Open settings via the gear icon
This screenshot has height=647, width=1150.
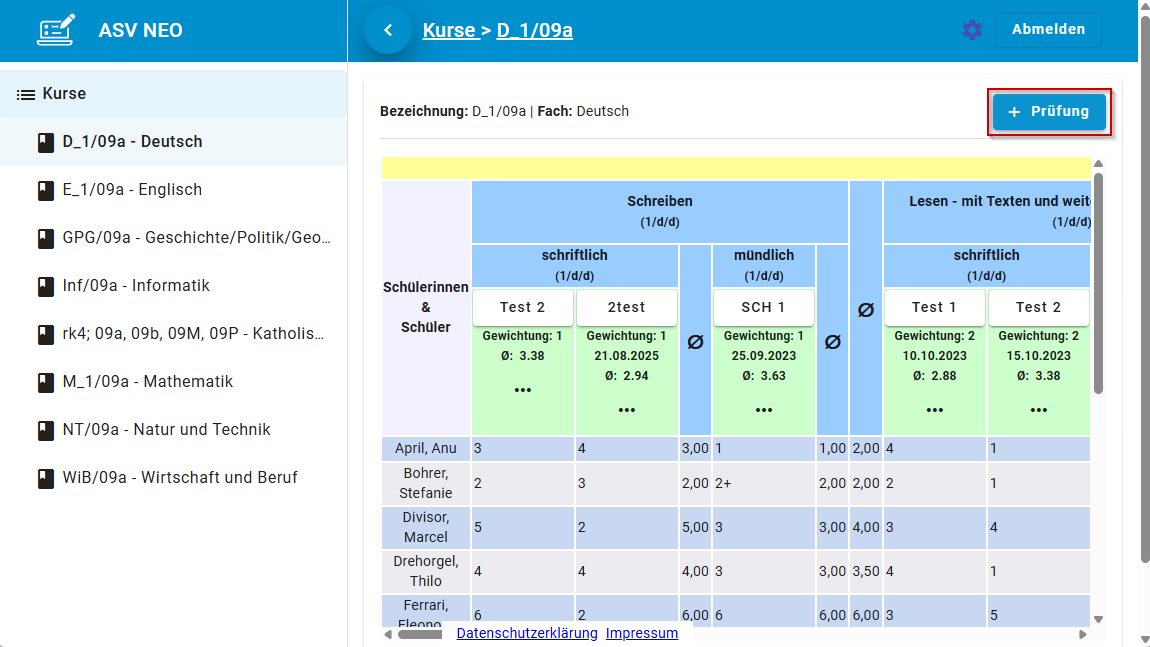[972, 30]
